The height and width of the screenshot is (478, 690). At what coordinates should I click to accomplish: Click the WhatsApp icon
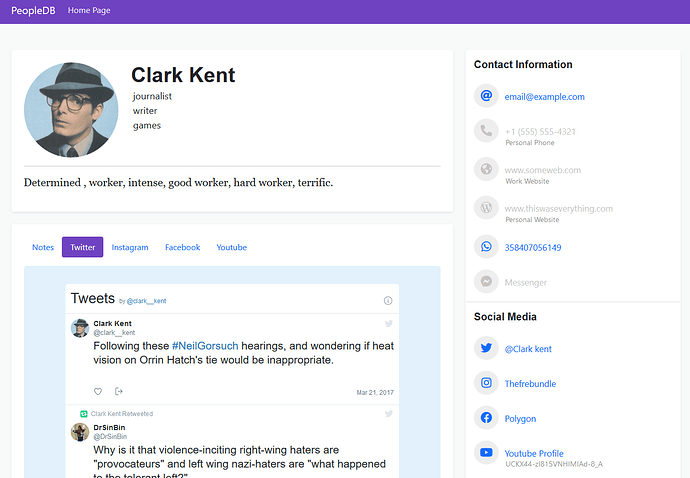click(x=486, y=246)
